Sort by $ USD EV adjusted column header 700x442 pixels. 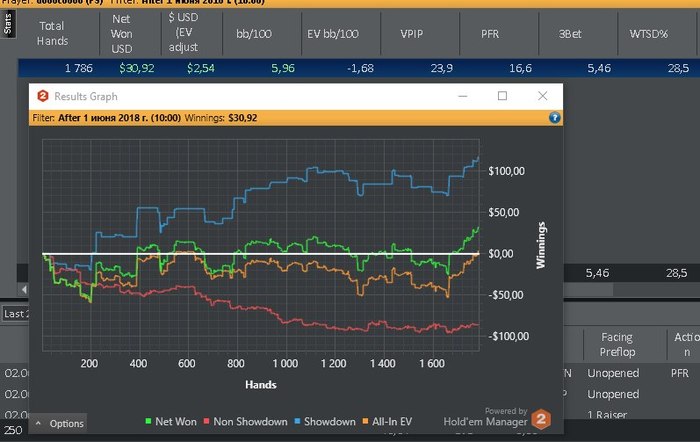pos(183,32)
